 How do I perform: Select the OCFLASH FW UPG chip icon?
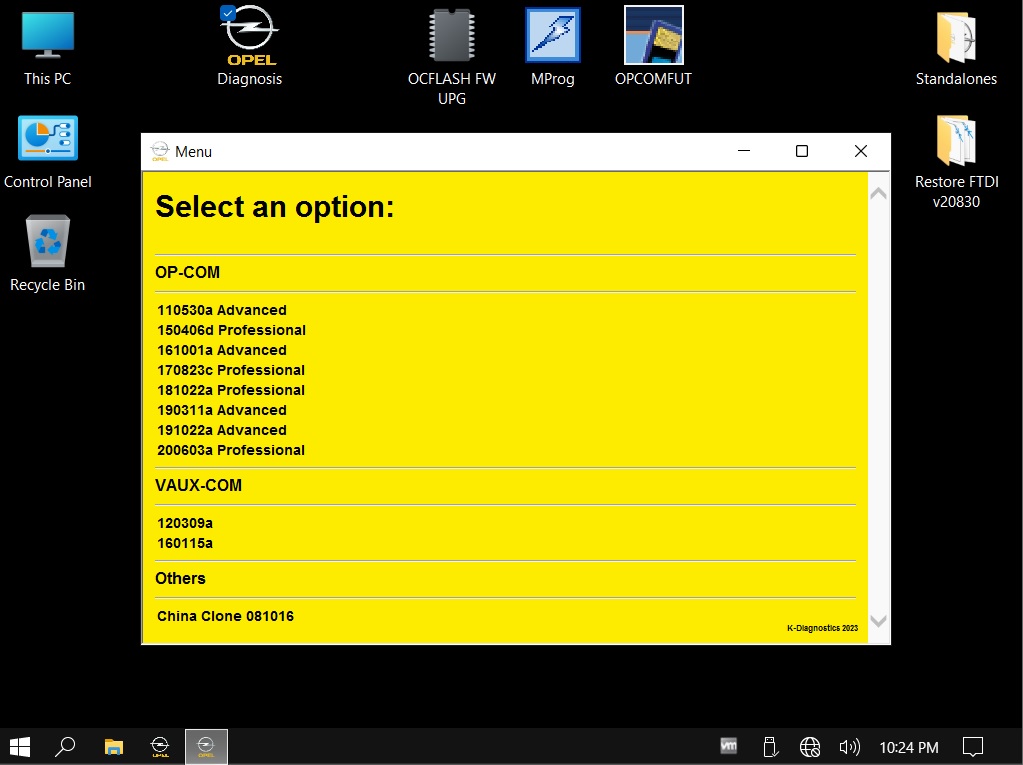451,55
